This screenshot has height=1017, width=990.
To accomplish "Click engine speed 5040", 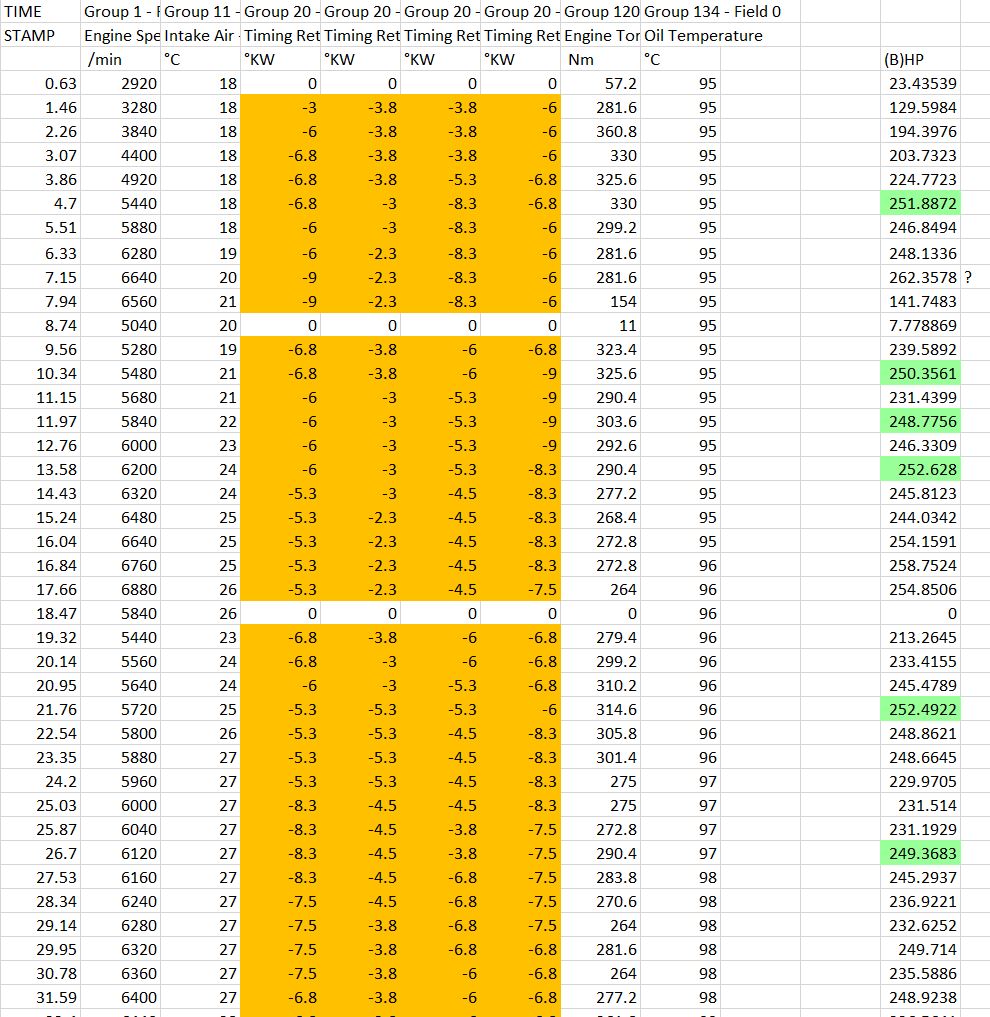I will pyautogui.click(x=121, y=326).
